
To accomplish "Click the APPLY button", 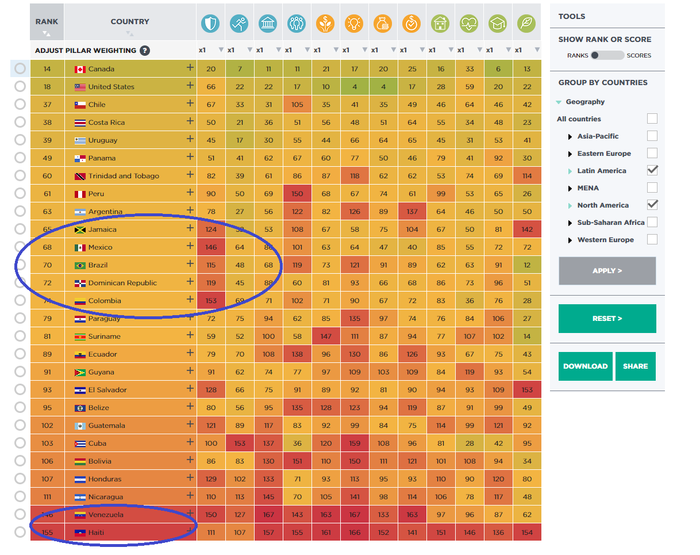I will pos(607,271).
